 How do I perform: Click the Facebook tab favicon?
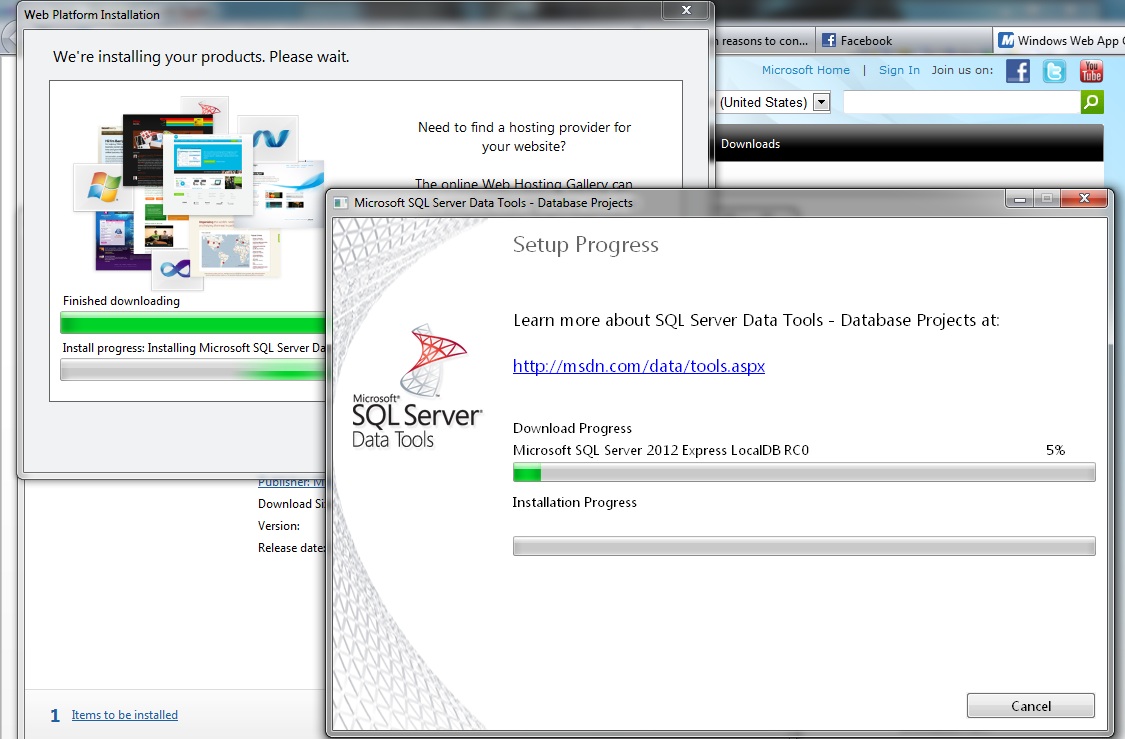pos(829,40)
